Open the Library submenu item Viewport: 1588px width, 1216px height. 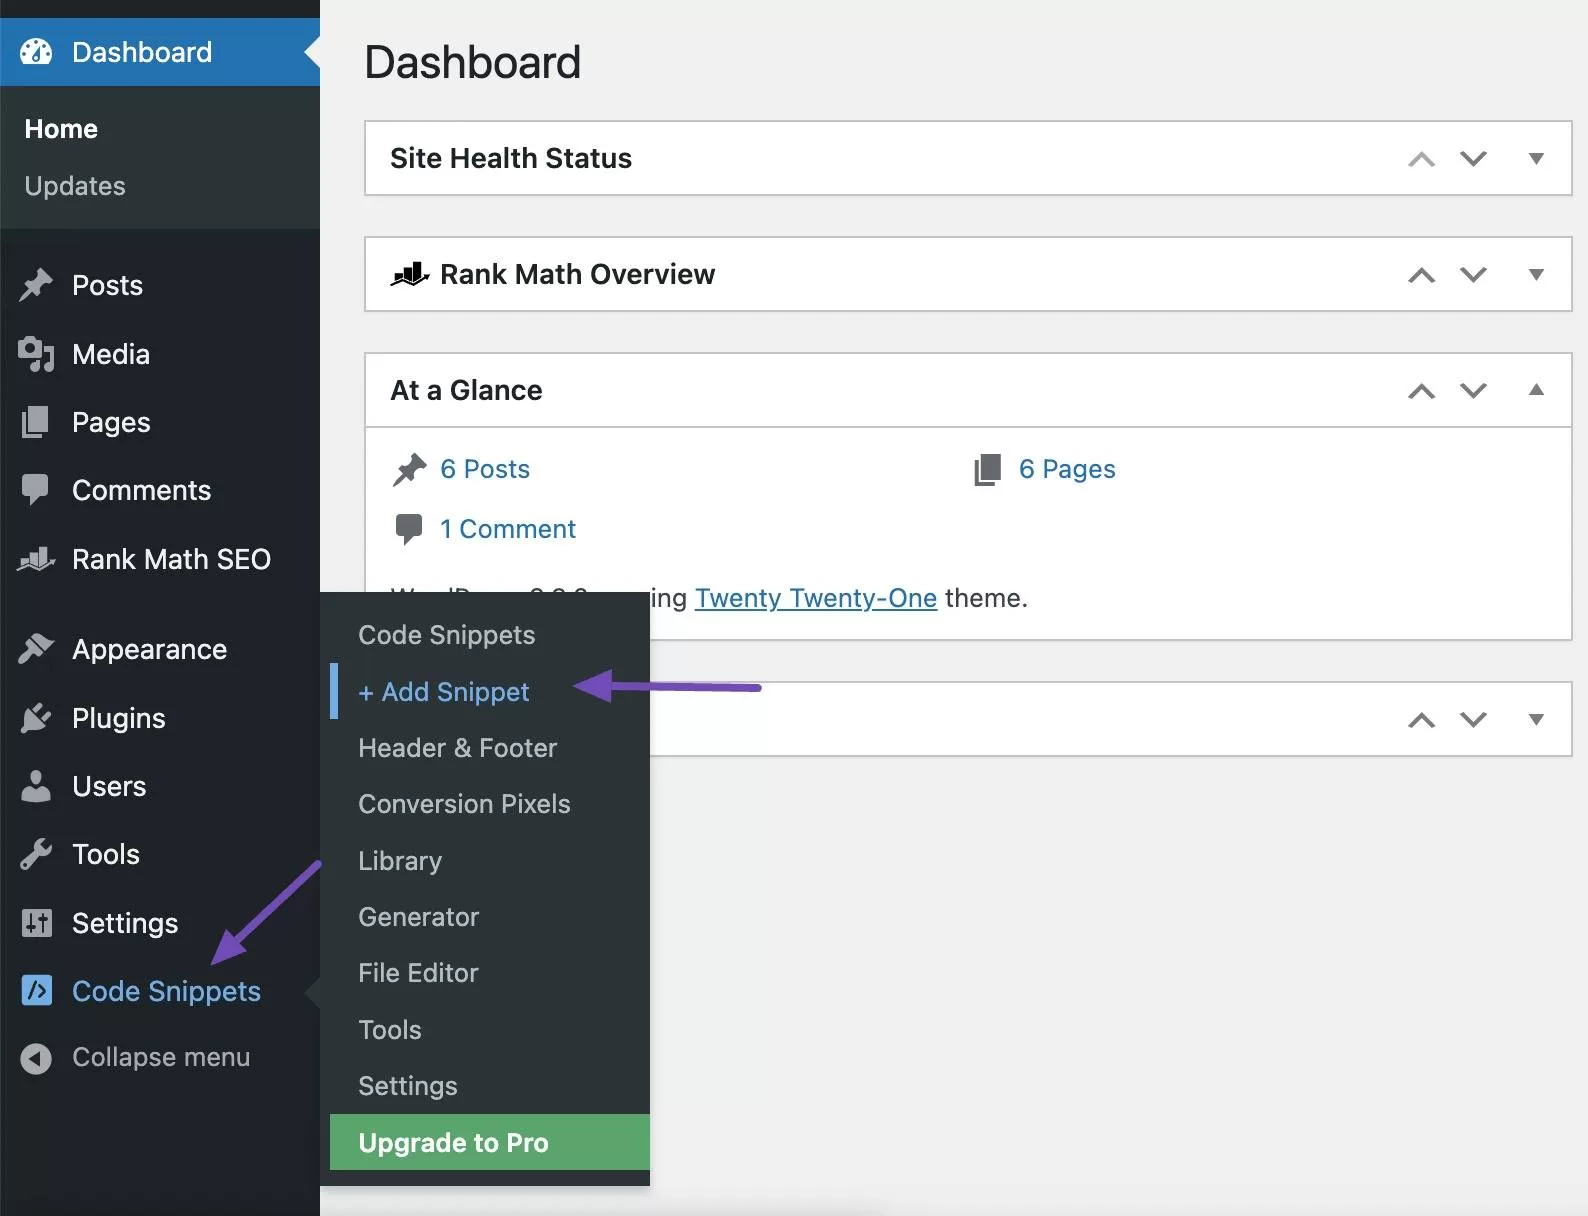(400, 861)
